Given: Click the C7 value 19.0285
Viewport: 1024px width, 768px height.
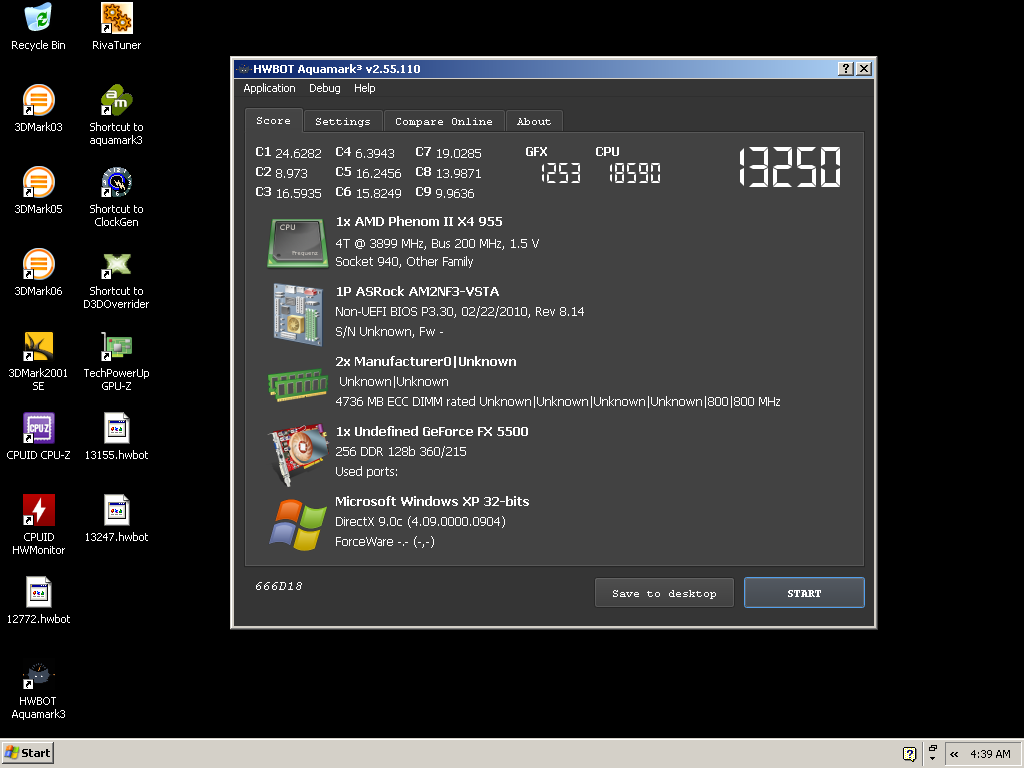Looking at the screenshot, I should coord(458,153).
